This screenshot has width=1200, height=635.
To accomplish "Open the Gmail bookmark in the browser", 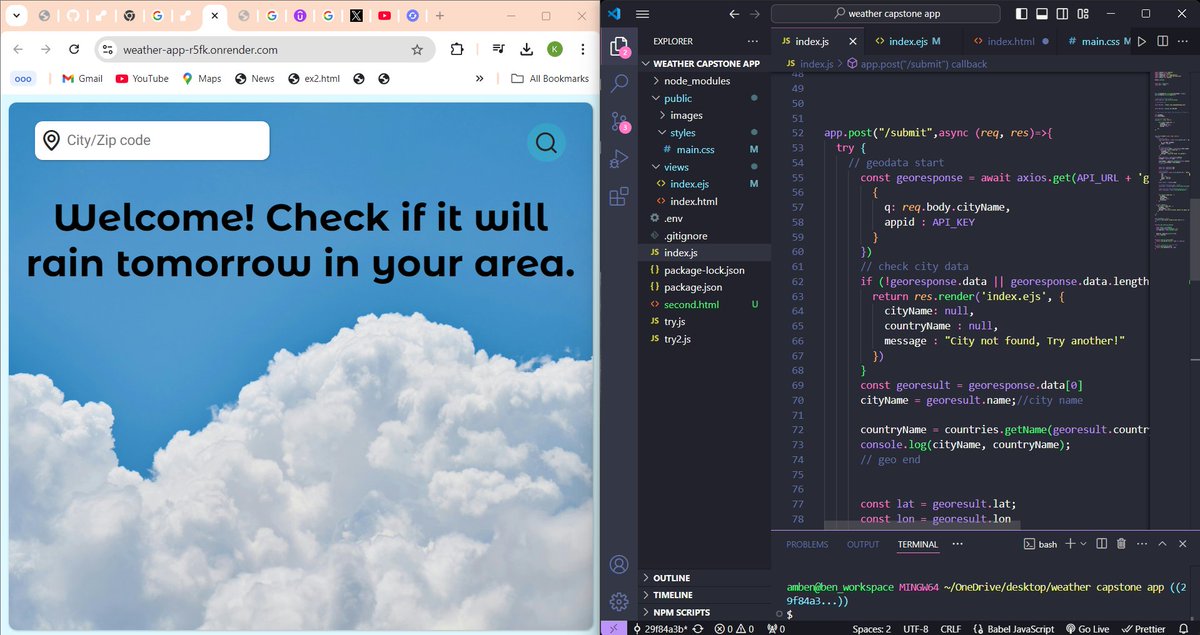I will point(81,78).
